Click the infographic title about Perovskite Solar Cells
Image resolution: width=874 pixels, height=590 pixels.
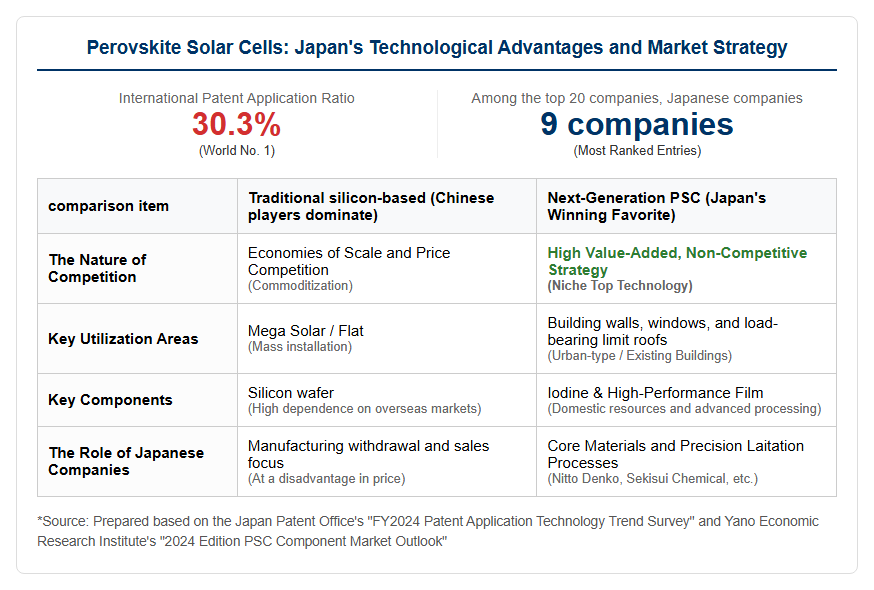436,47
